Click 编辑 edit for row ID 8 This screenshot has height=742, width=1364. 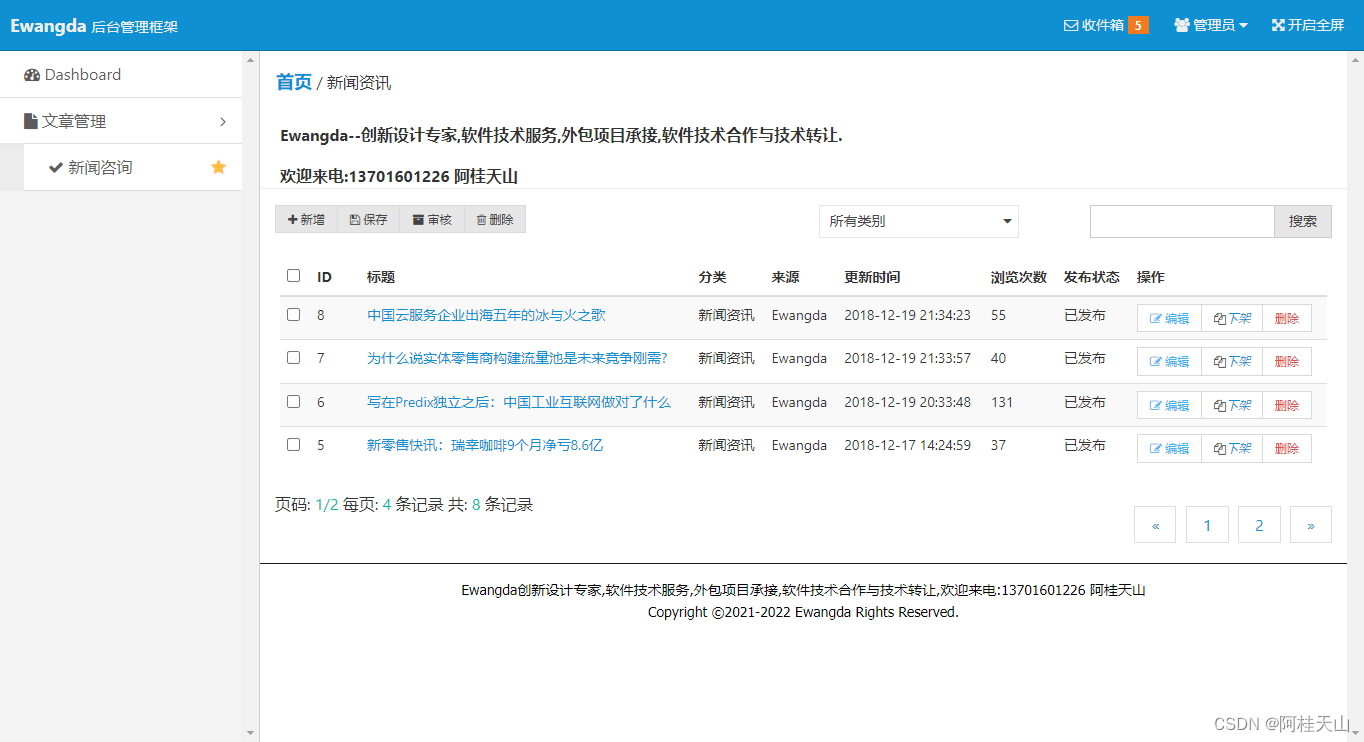click(1169, 318)
